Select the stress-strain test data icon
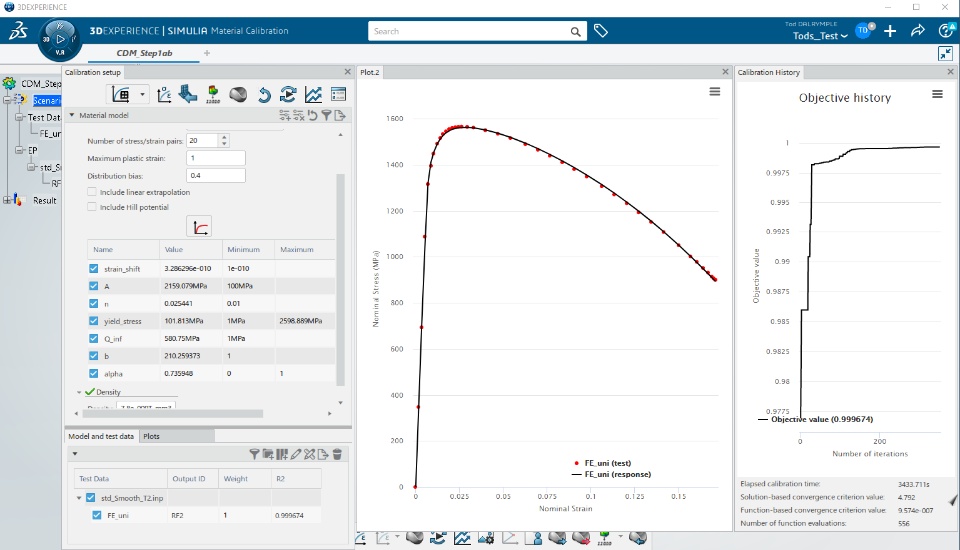This screenshot has width=960, height=550. click(x=163, y=94)
